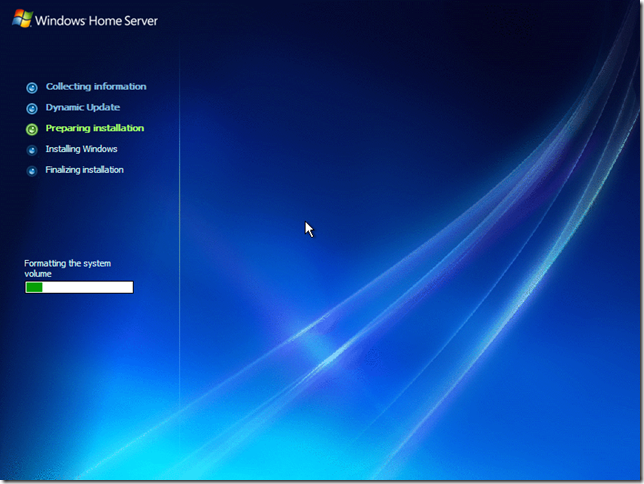Image resolution: width=644 pixels, height=484 pixels.
Task: Click the Windows flag logo
Action: pos(22,19)
